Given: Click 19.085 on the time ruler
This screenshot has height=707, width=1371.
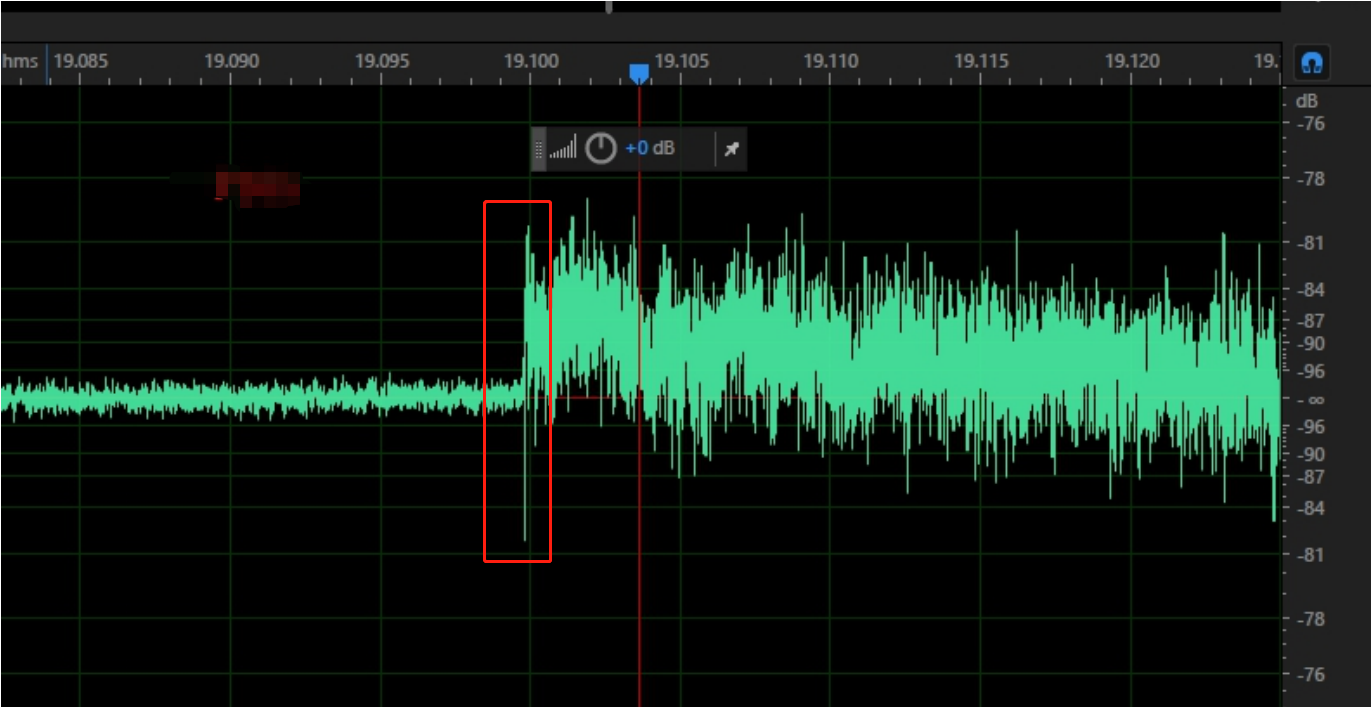Looking at the screenshot, I should (x=80, y=61).
